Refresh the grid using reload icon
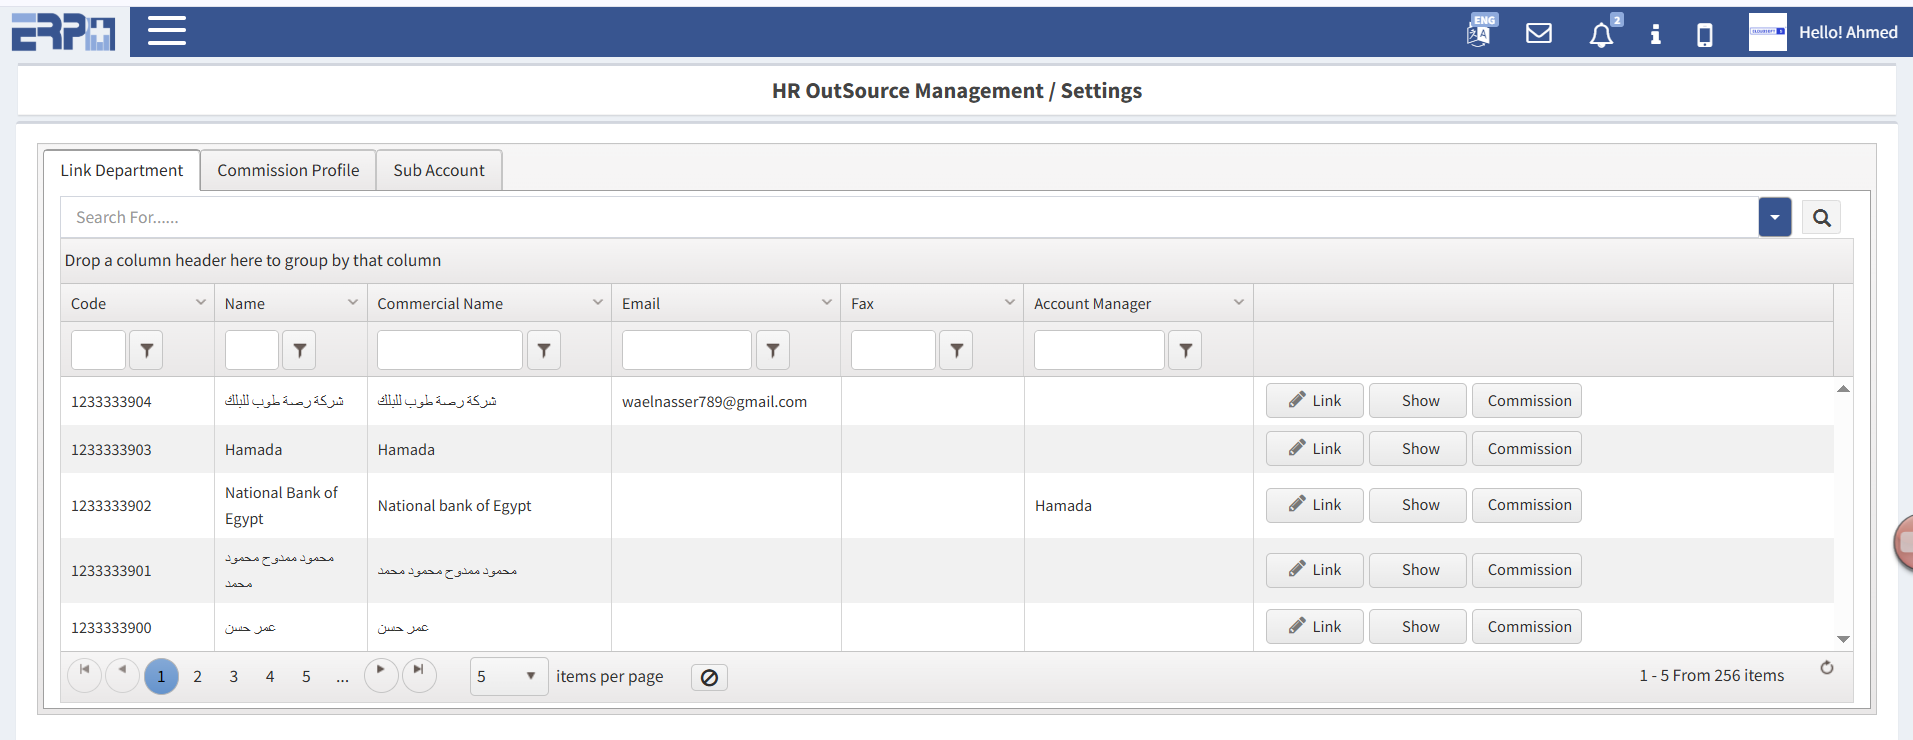This screenshot has height=740, width=1913. [x=1827, y=668]
